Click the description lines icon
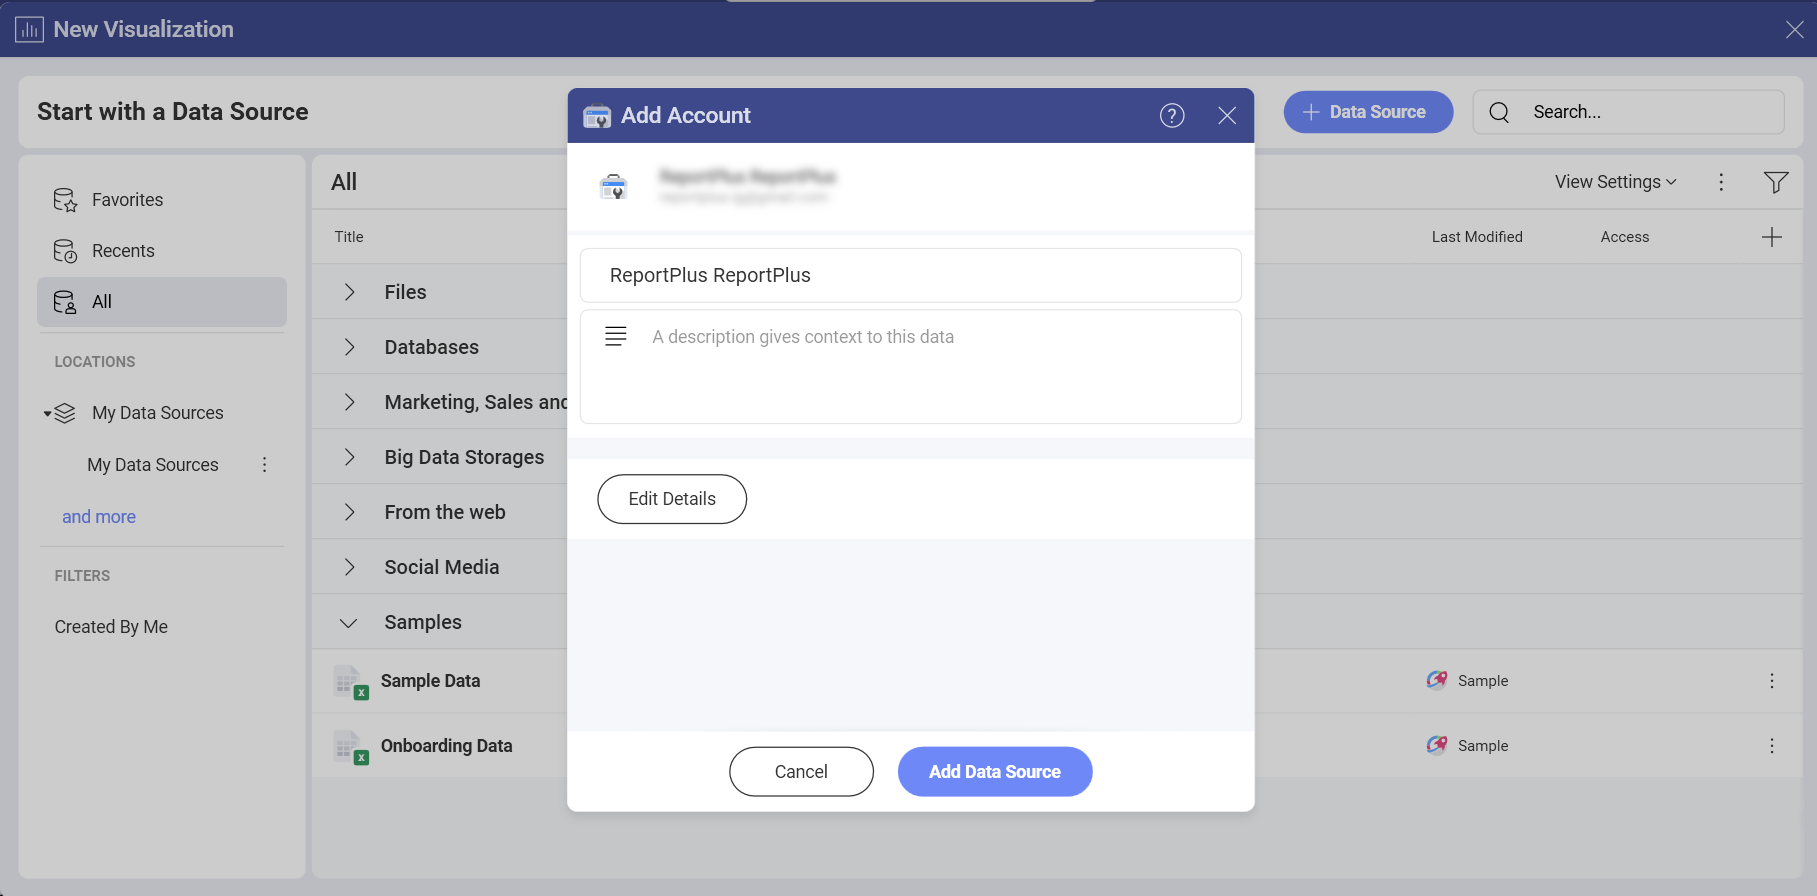 [x=616, y=336]
